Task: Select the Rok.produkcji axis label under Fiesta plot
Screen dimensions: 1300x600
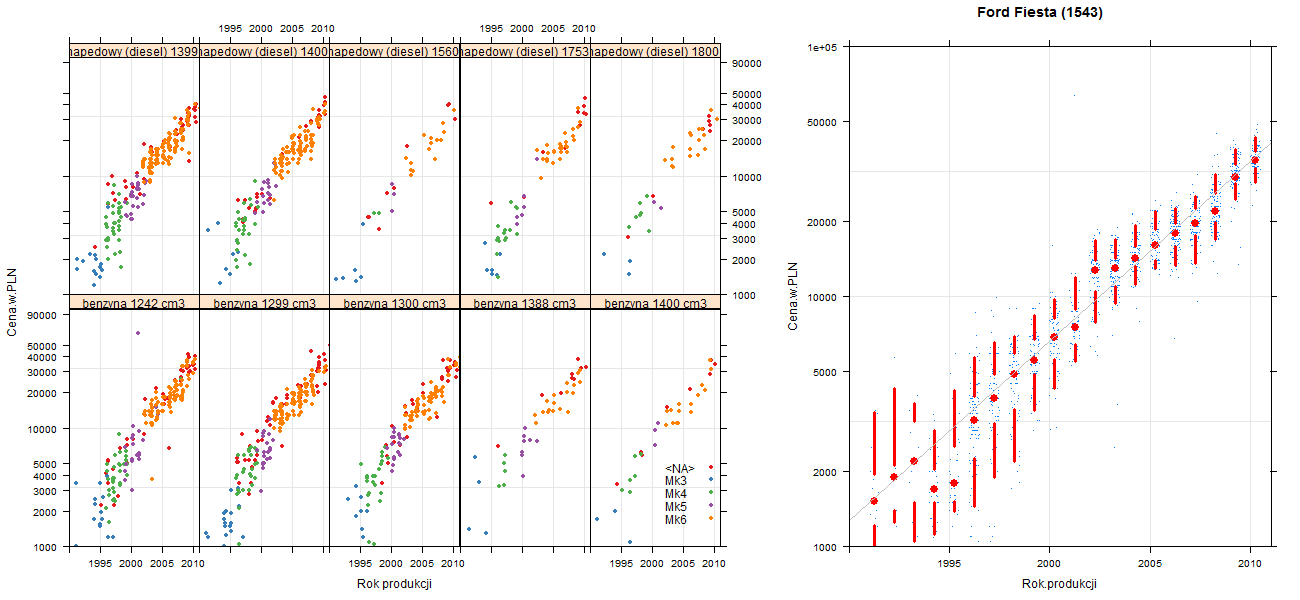Action: [x=1058, y=584]
